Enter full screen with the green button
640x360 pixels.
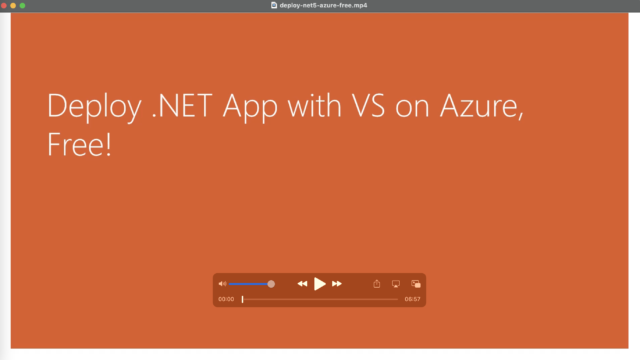22,5
